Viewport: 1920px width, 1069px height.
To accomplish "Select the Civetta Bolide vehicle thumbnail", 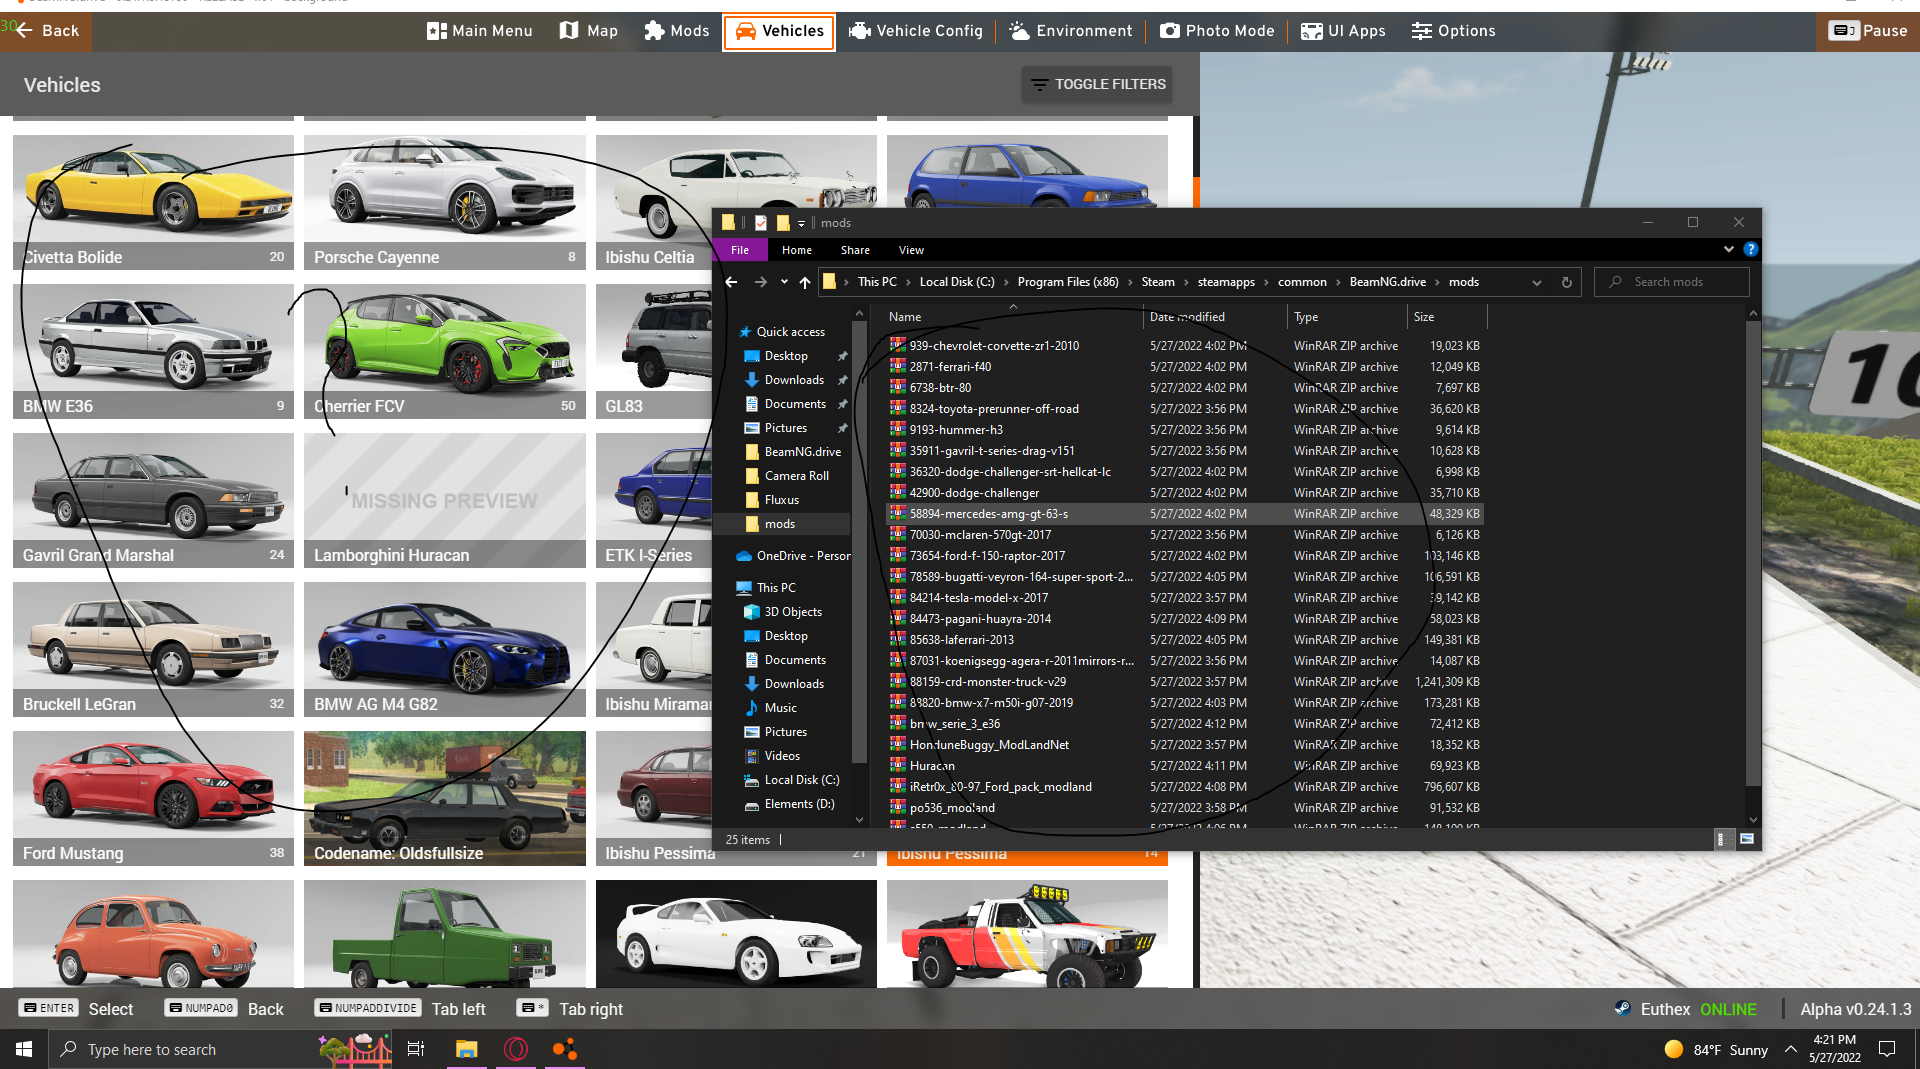I will [153, 202].
